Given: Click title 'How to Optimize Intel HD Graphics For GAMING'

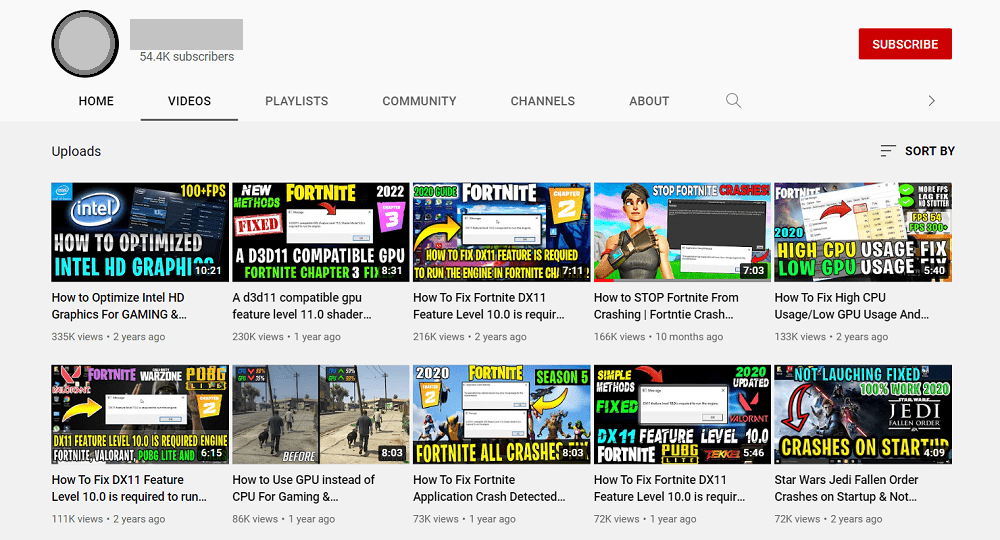Looking at the screenshot, I should 119,306.
